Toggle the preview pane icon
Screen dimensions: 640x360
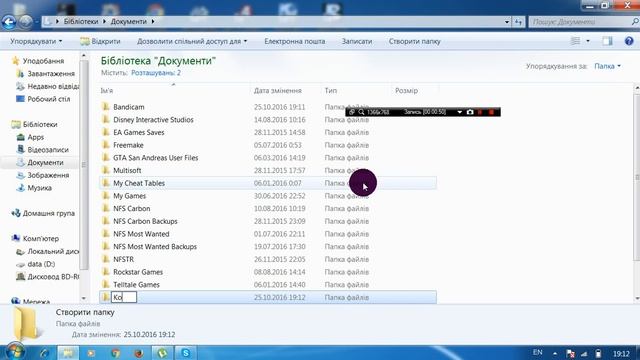607,41
